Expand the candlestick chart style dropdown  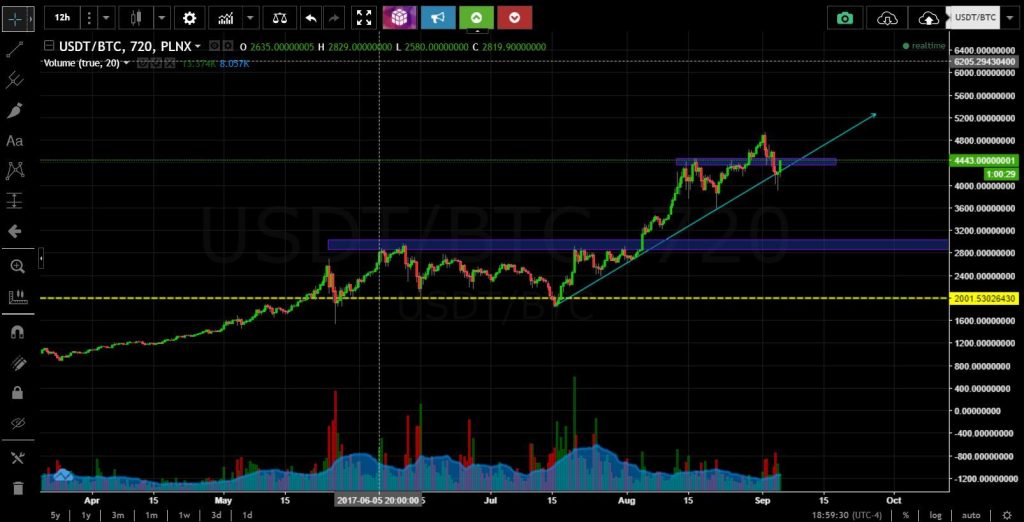162,18
